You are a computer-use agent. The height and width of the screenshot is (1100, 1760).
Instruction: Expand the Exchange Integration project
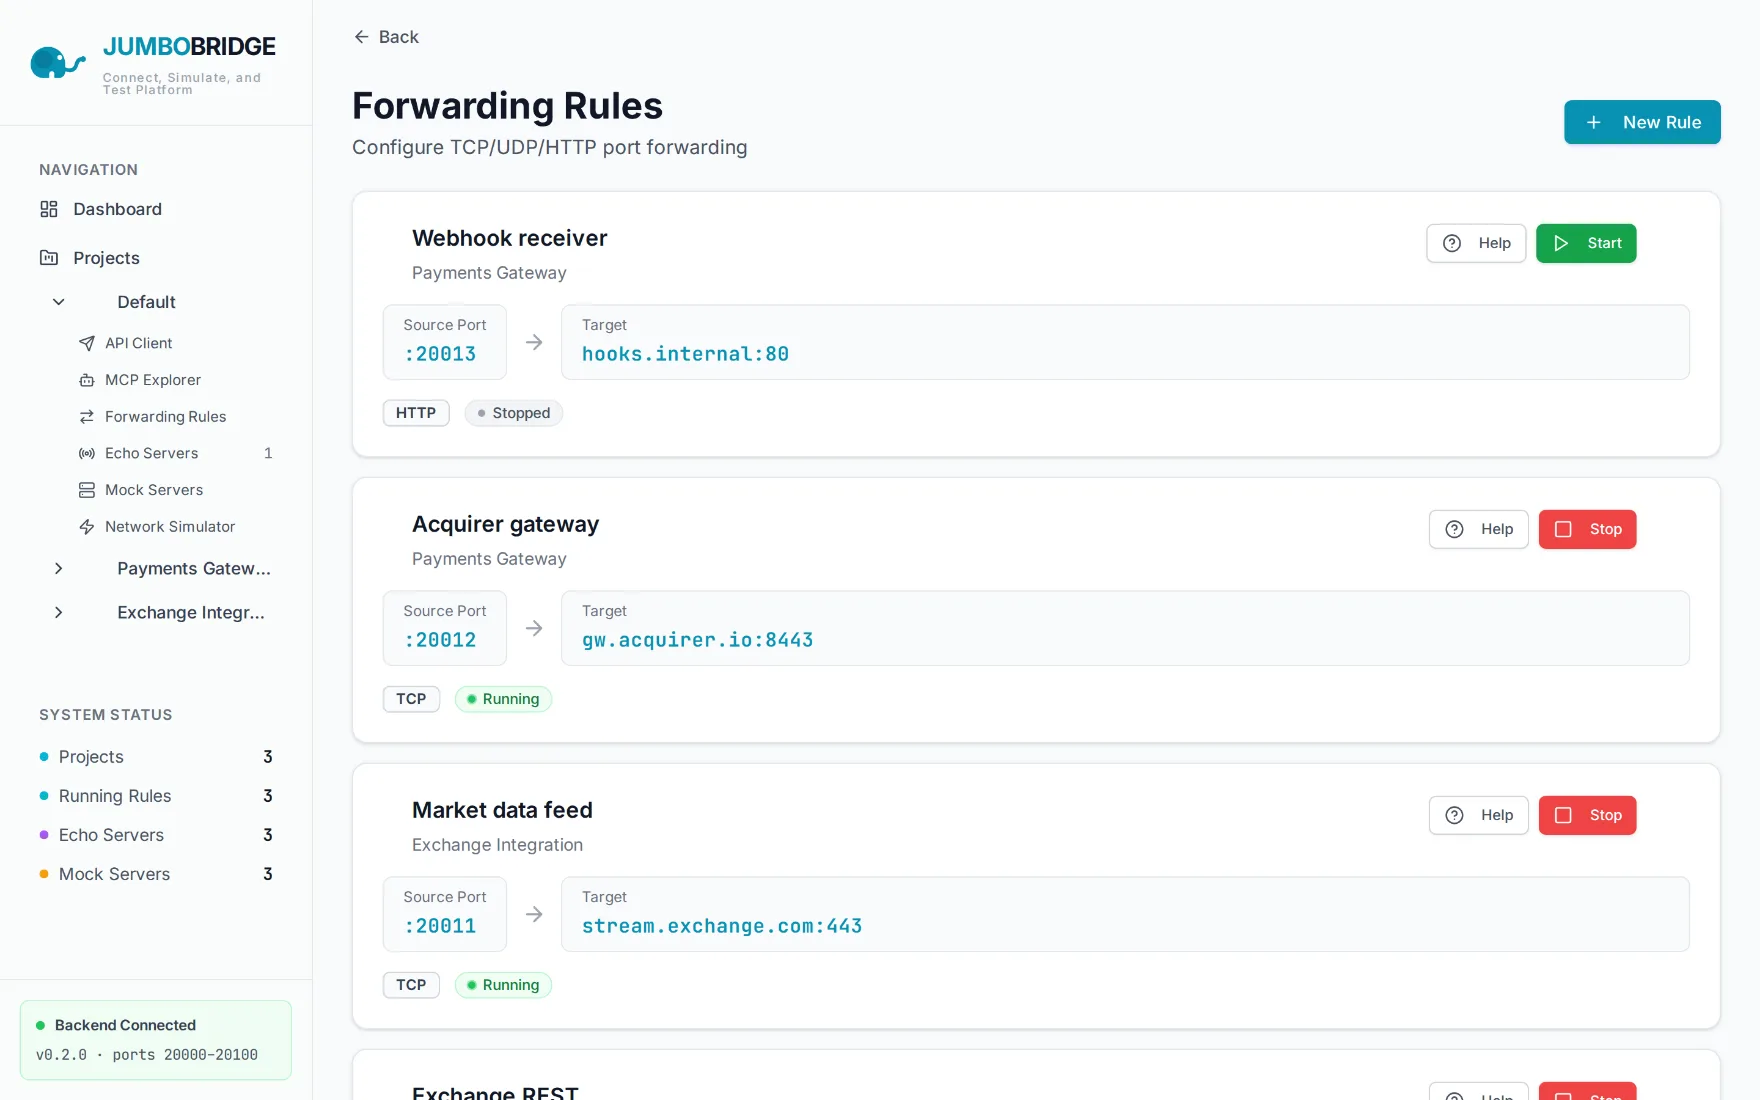coord(58,612)
